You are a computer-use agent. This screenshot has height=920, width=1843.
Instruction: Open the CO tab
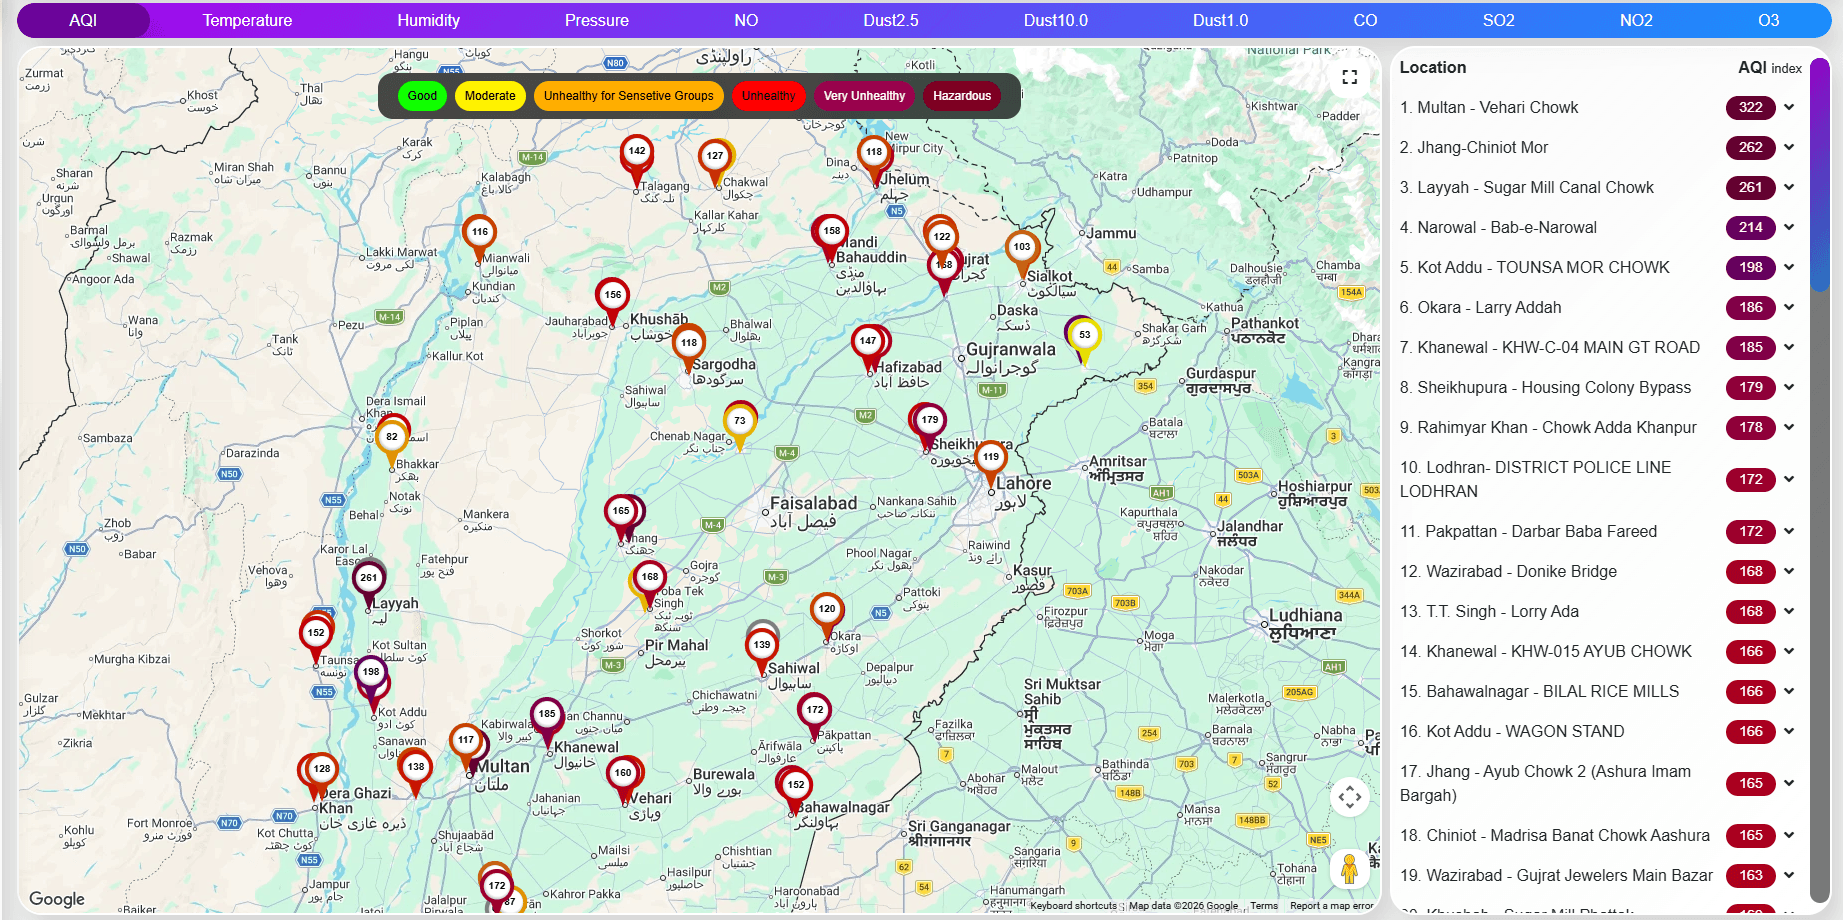(x=1365, y=20)
